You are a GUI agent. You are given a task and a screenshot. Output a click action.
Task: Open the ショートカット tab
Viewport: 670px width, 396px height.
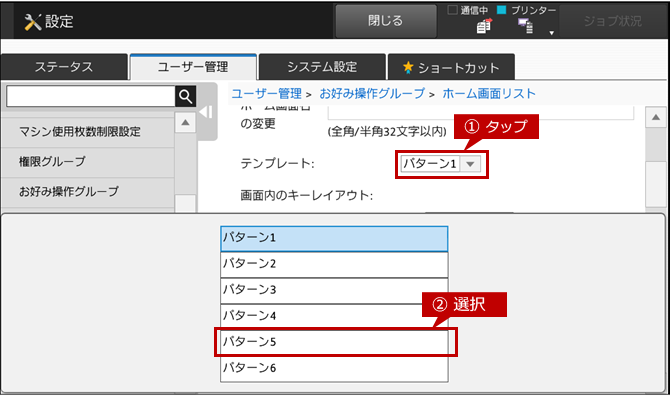tap(451, 67)
